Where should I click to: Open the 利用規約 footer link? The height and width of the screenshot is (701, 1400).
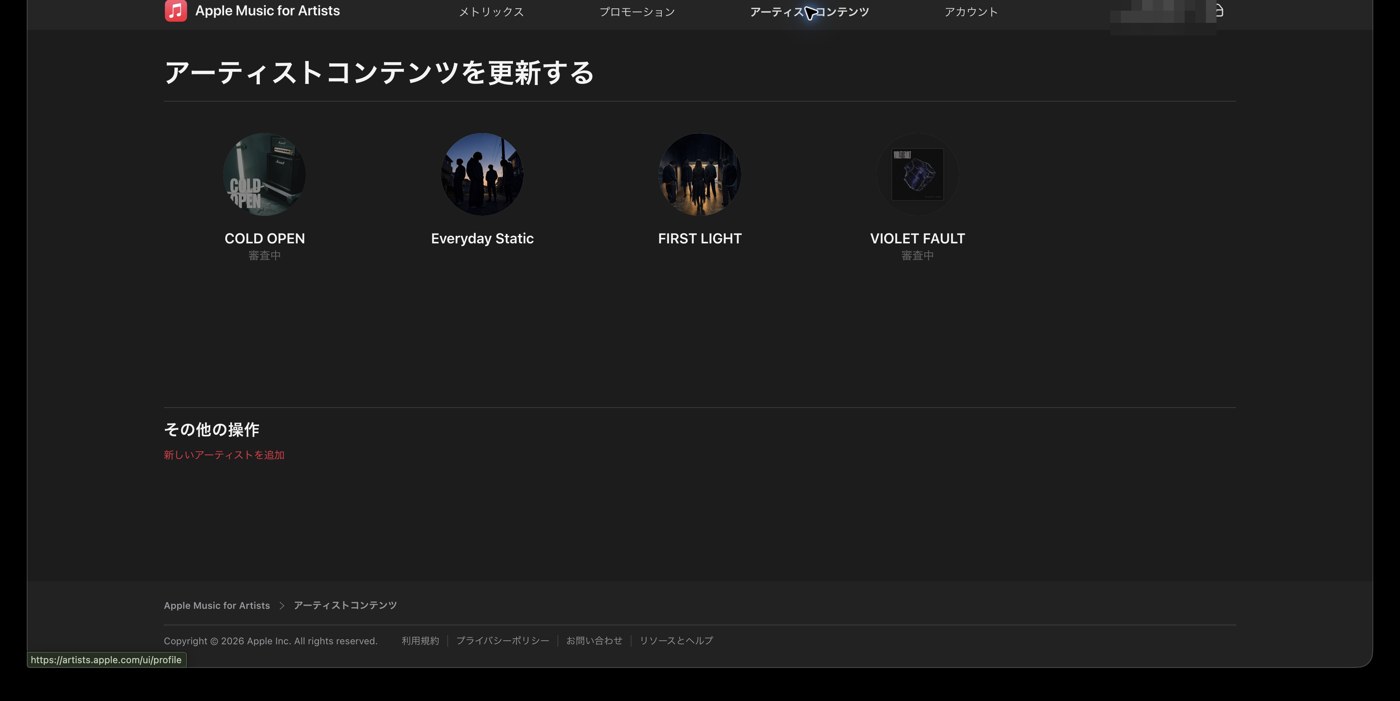(x=420, y=641)
